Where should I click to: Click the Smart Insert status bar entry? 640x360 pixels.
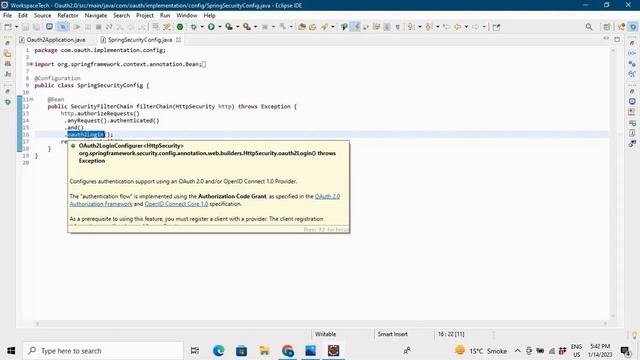[393, 334]
